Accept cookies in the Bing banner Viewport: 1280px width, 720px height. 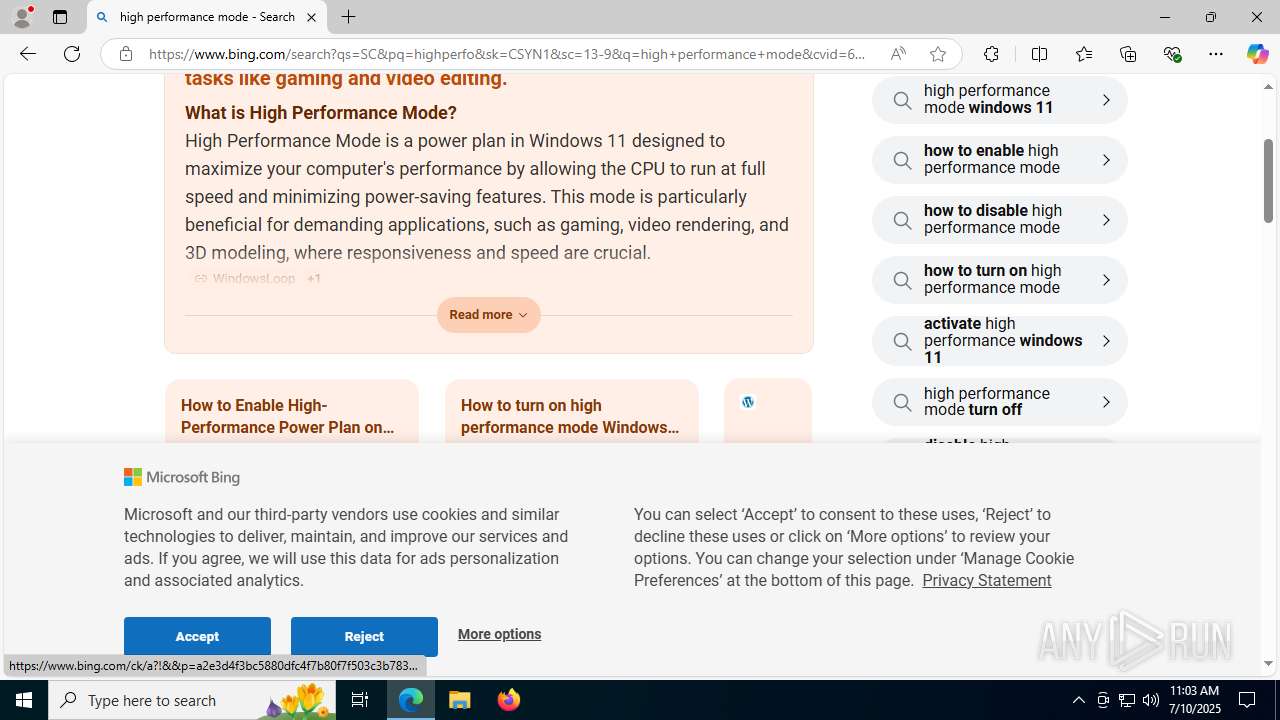pos(197,636)
